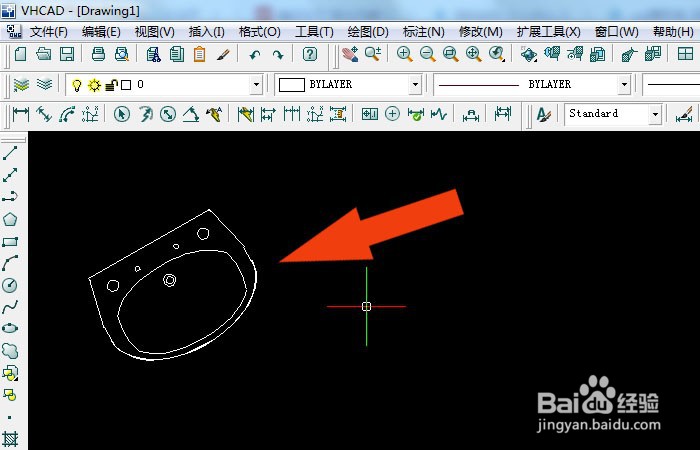Click the BYLAYER color preview box

pyautogui.click(x=292, y=85)
